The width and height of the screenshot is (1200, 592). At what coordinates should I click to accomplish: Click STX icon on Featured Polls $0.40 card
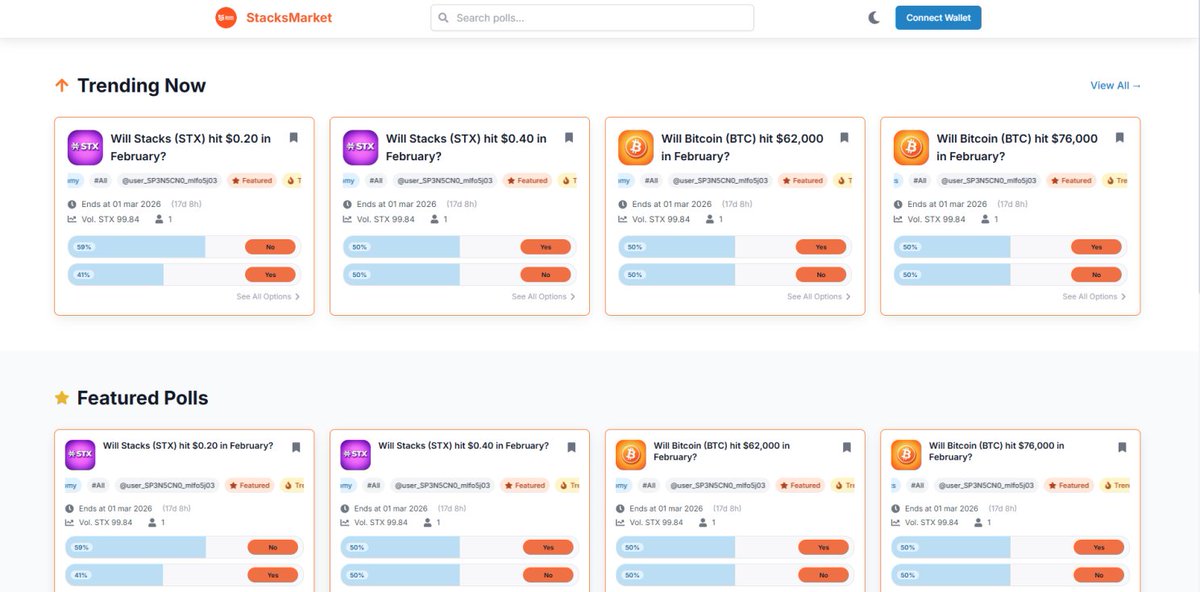pos(355,455)
